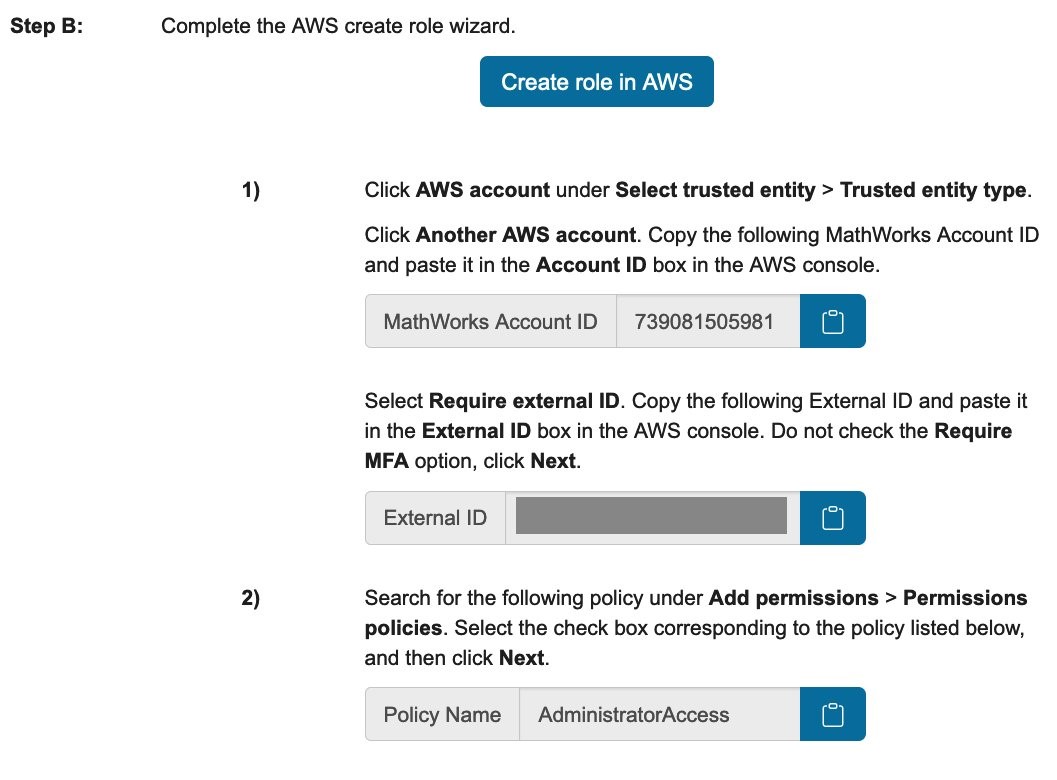
Task: Click the bold Add permissions text
Action: (x=793, y=599)
